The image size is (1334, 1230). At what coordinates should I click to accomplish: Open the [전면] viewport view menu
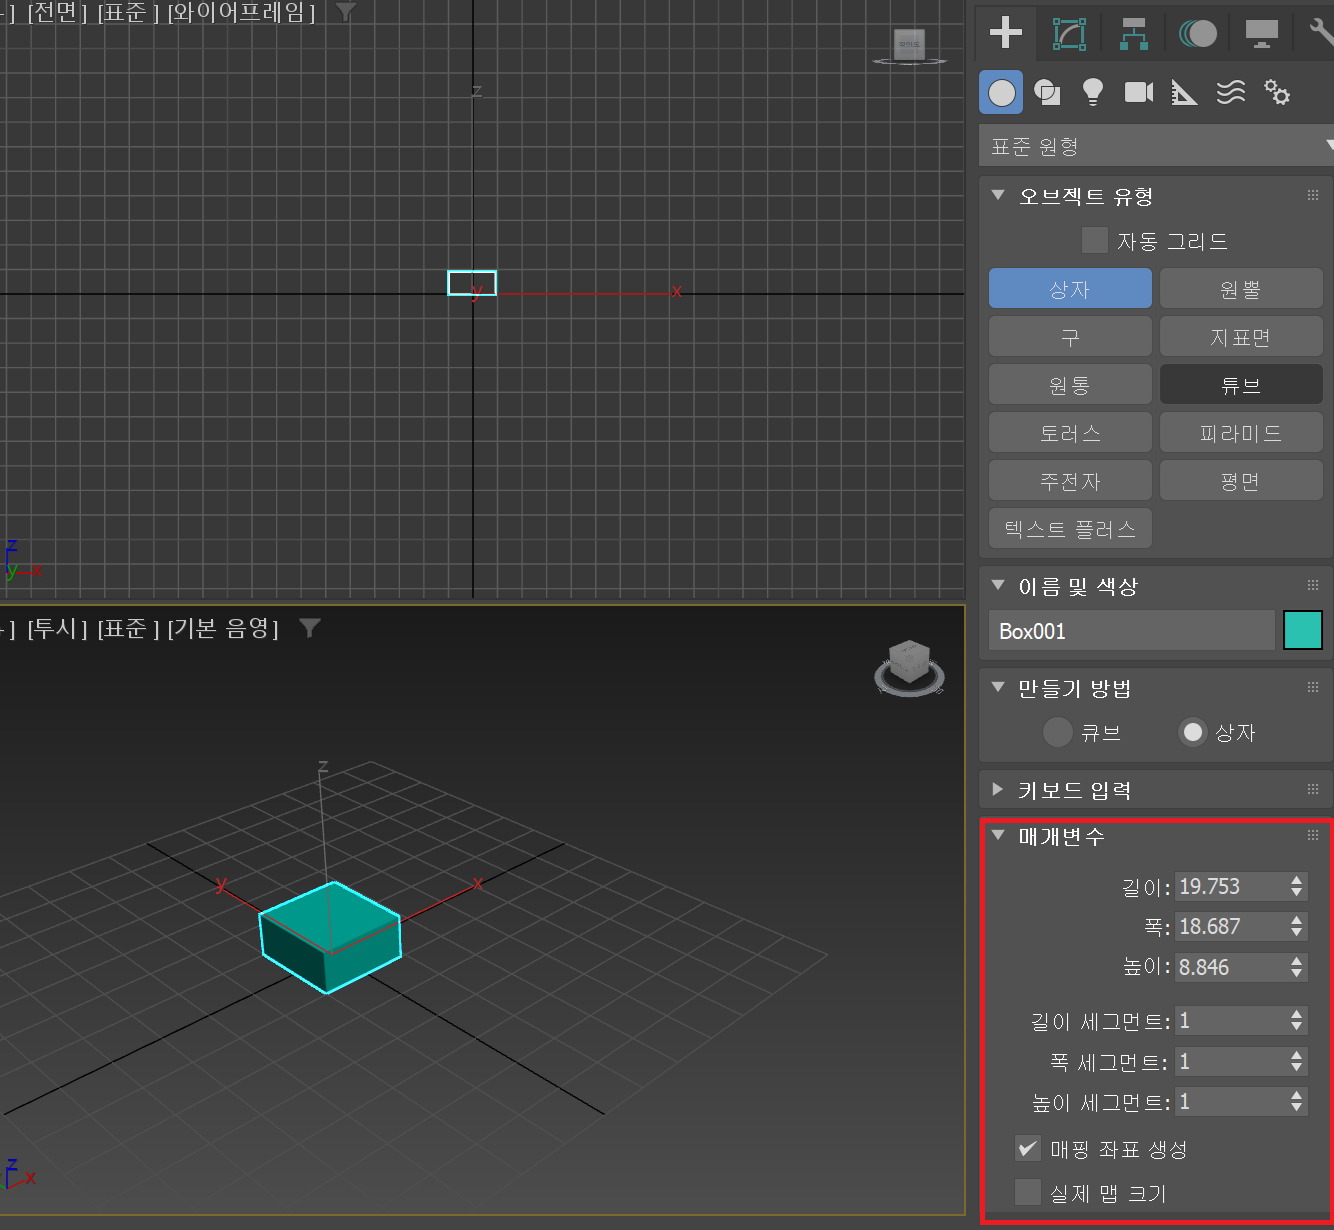coord(57,13)
